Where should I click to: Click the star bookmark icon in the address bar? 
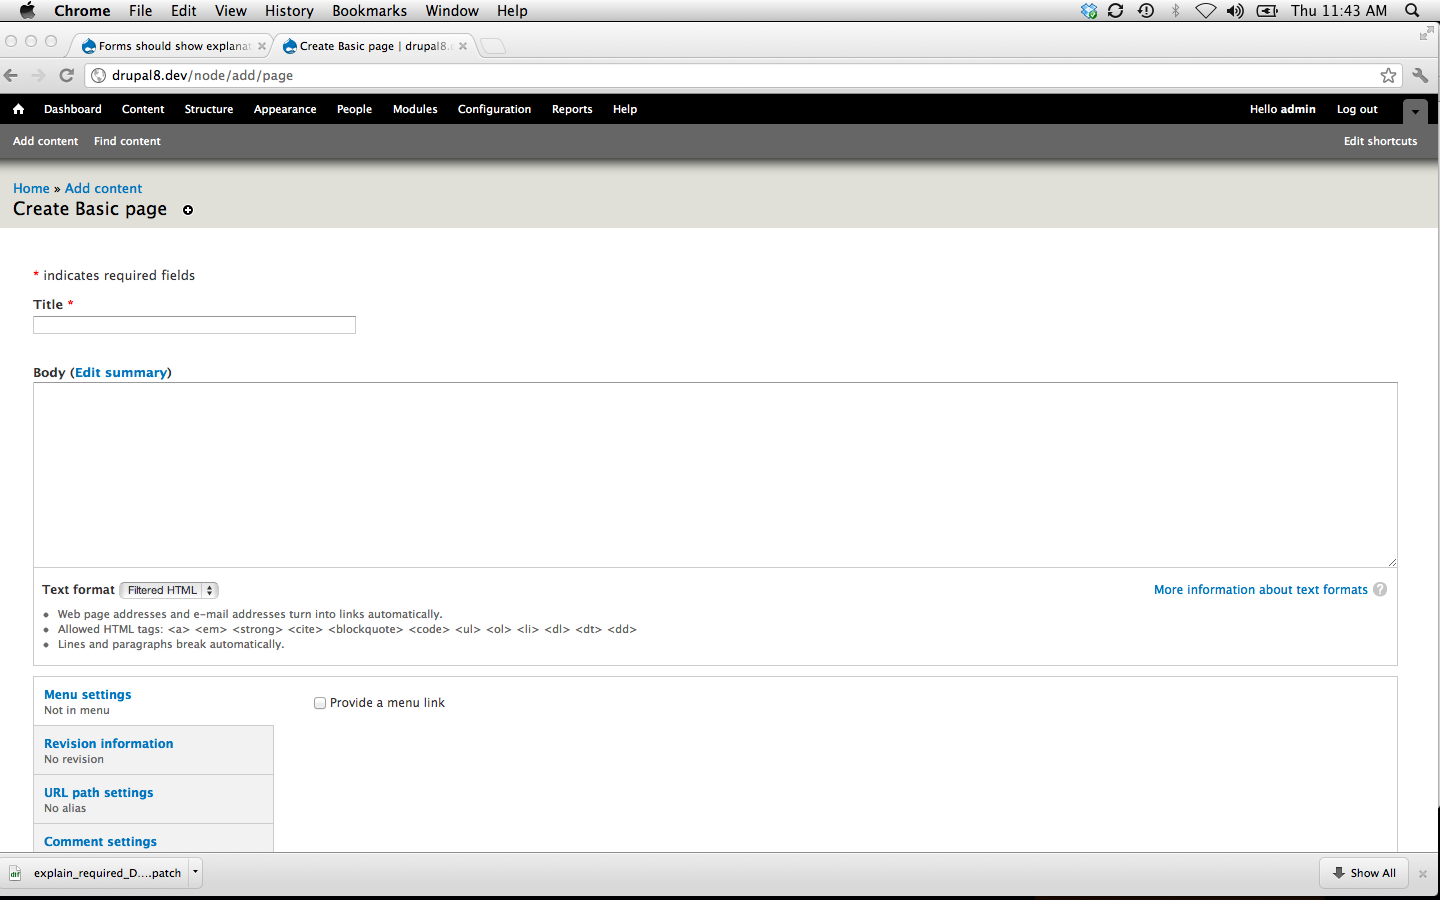pos(1388,75)
